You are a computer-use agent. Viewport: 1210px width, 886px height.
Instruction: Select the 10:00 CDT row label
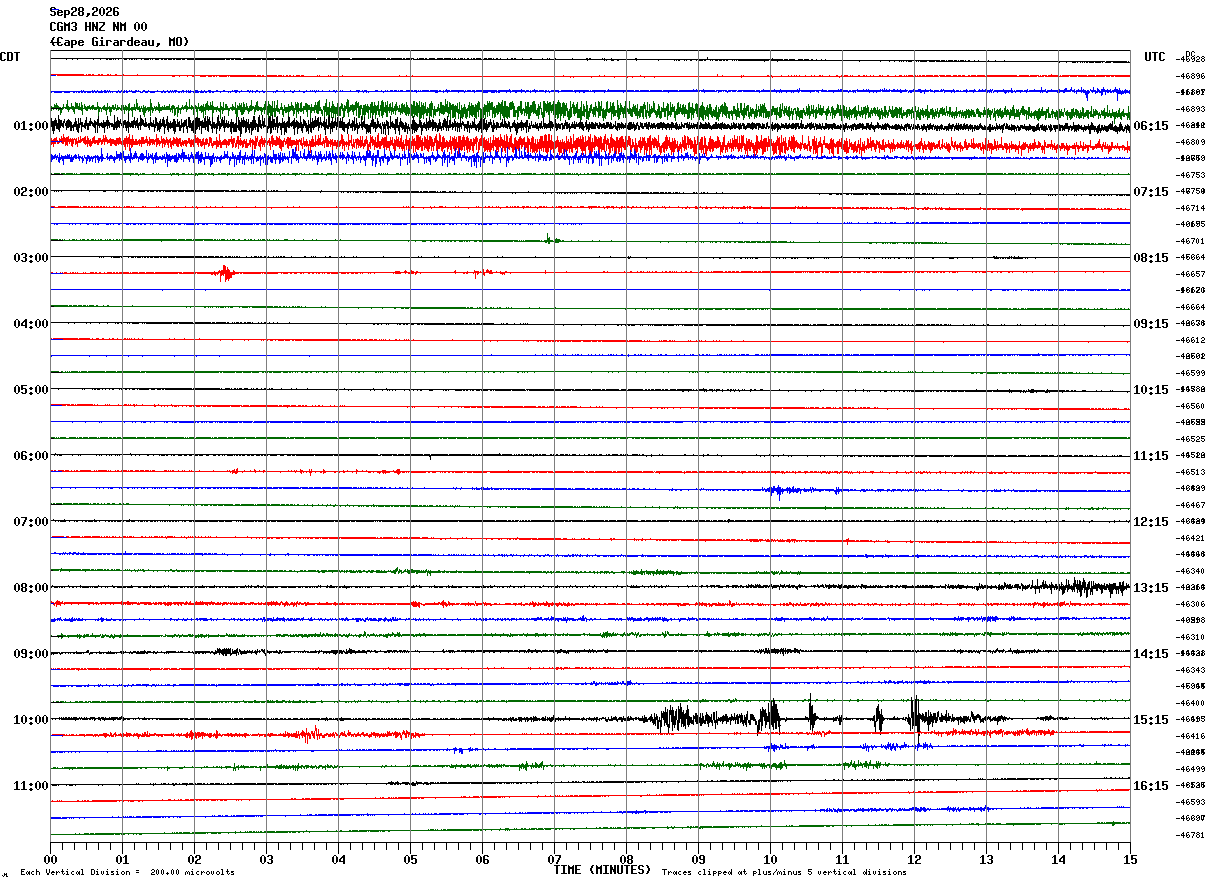(x=31, y=720)
